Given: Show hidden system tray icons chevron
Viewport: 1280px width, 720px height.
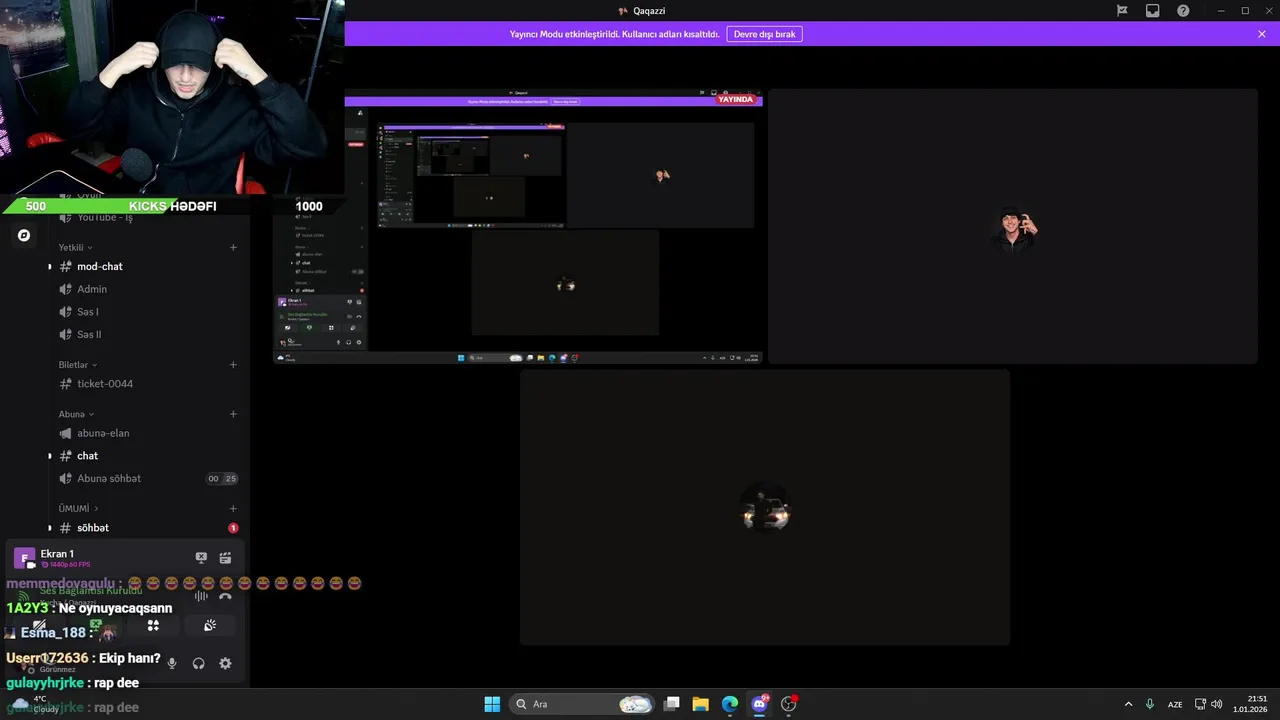Looking at the screenshot, I should click(1128, 704).
